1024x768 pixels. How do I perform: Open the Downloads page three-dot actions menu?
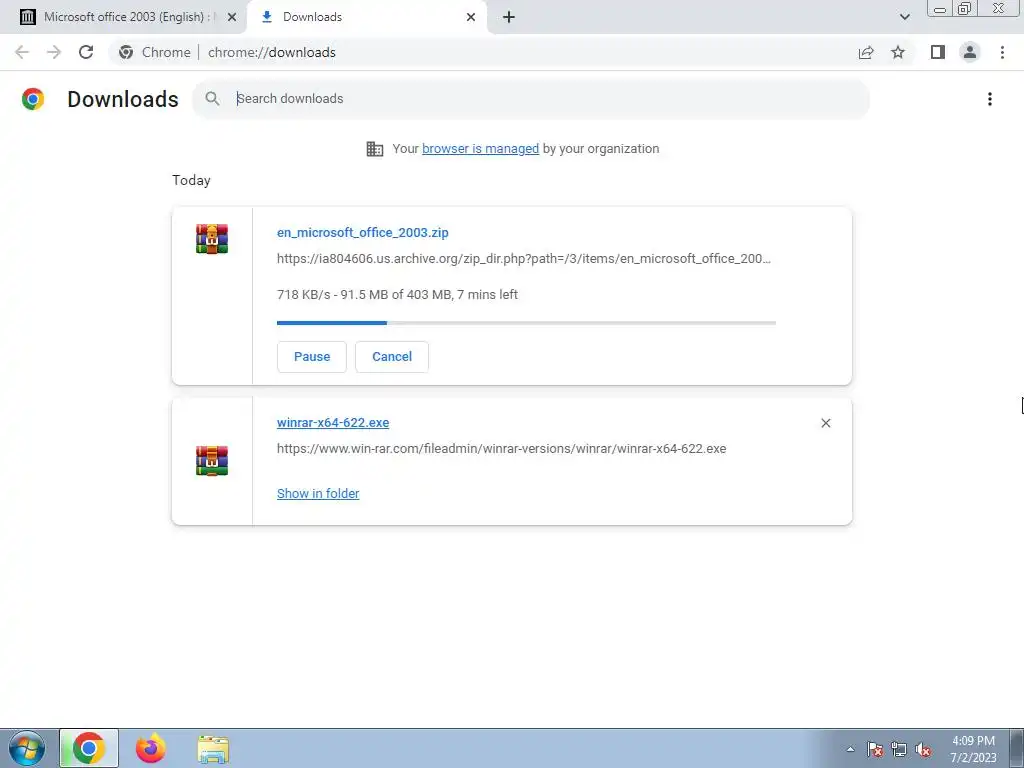[x=990, y=99]
